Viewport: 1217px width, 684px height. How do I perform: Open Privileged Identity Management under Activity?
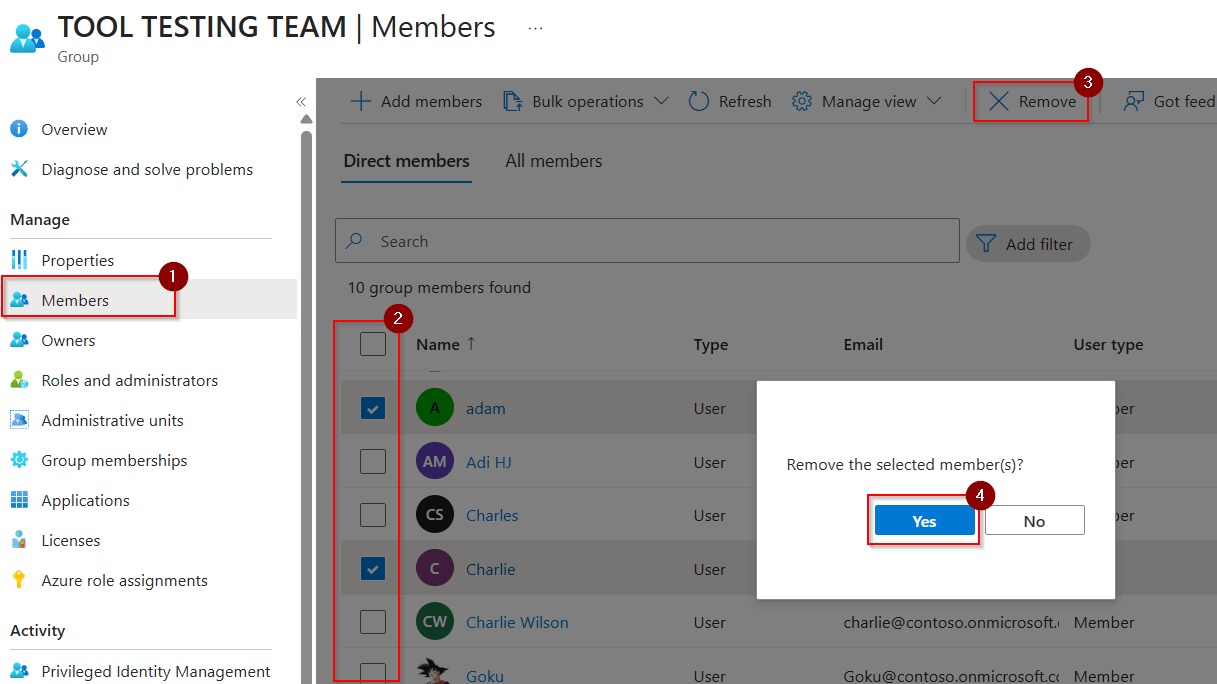(155, 671)
